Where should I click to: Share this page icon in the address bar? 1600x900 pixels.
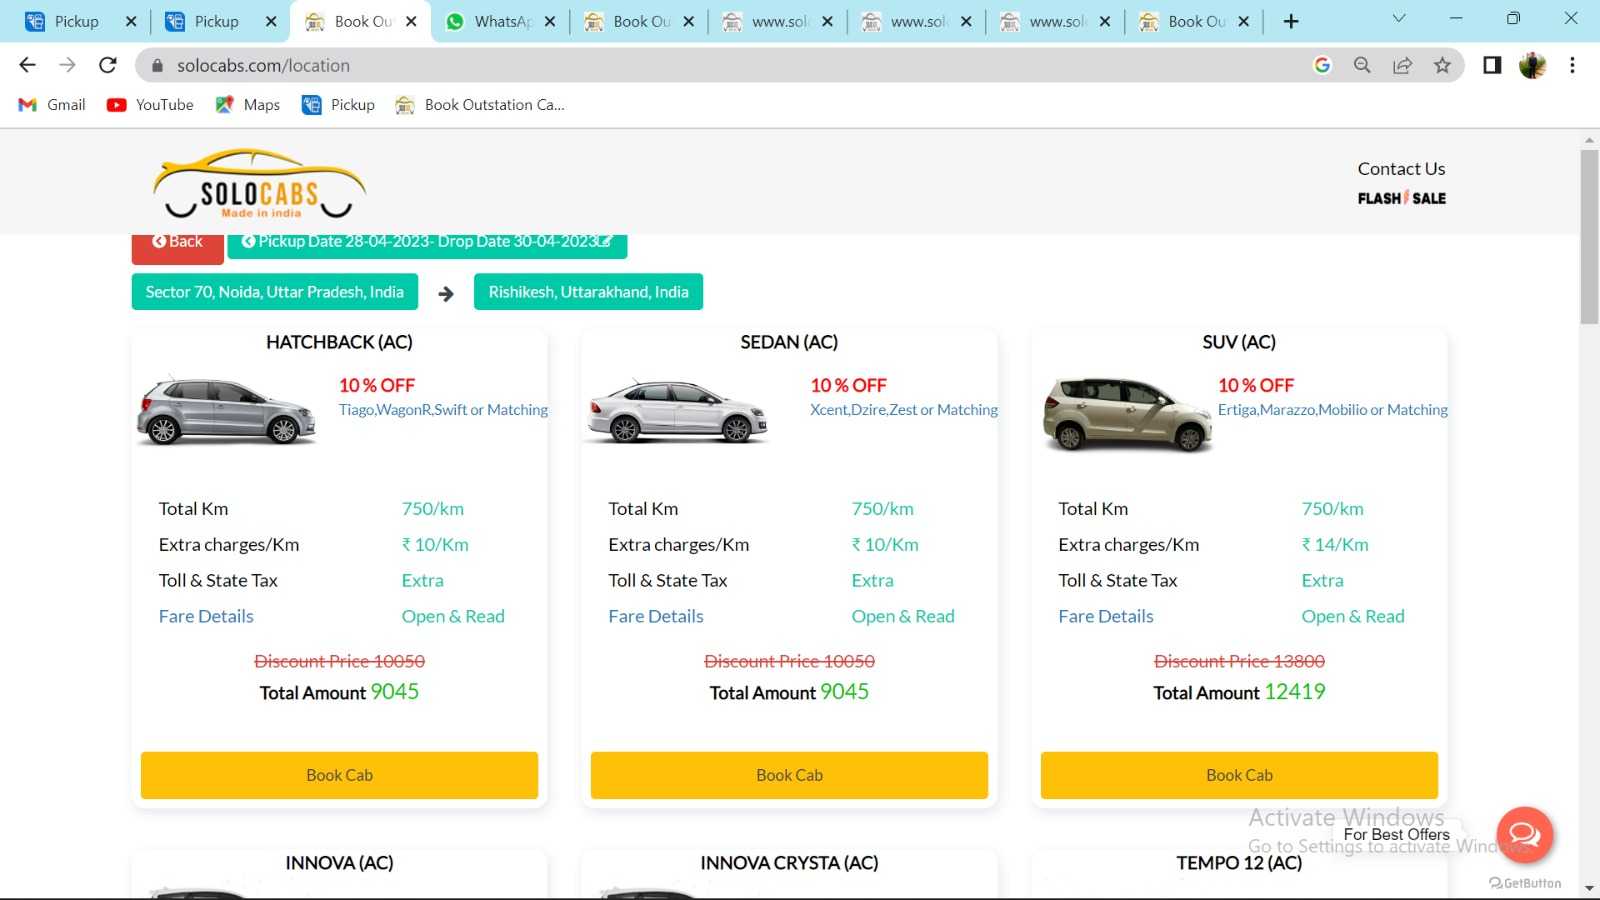(1402, 65)
